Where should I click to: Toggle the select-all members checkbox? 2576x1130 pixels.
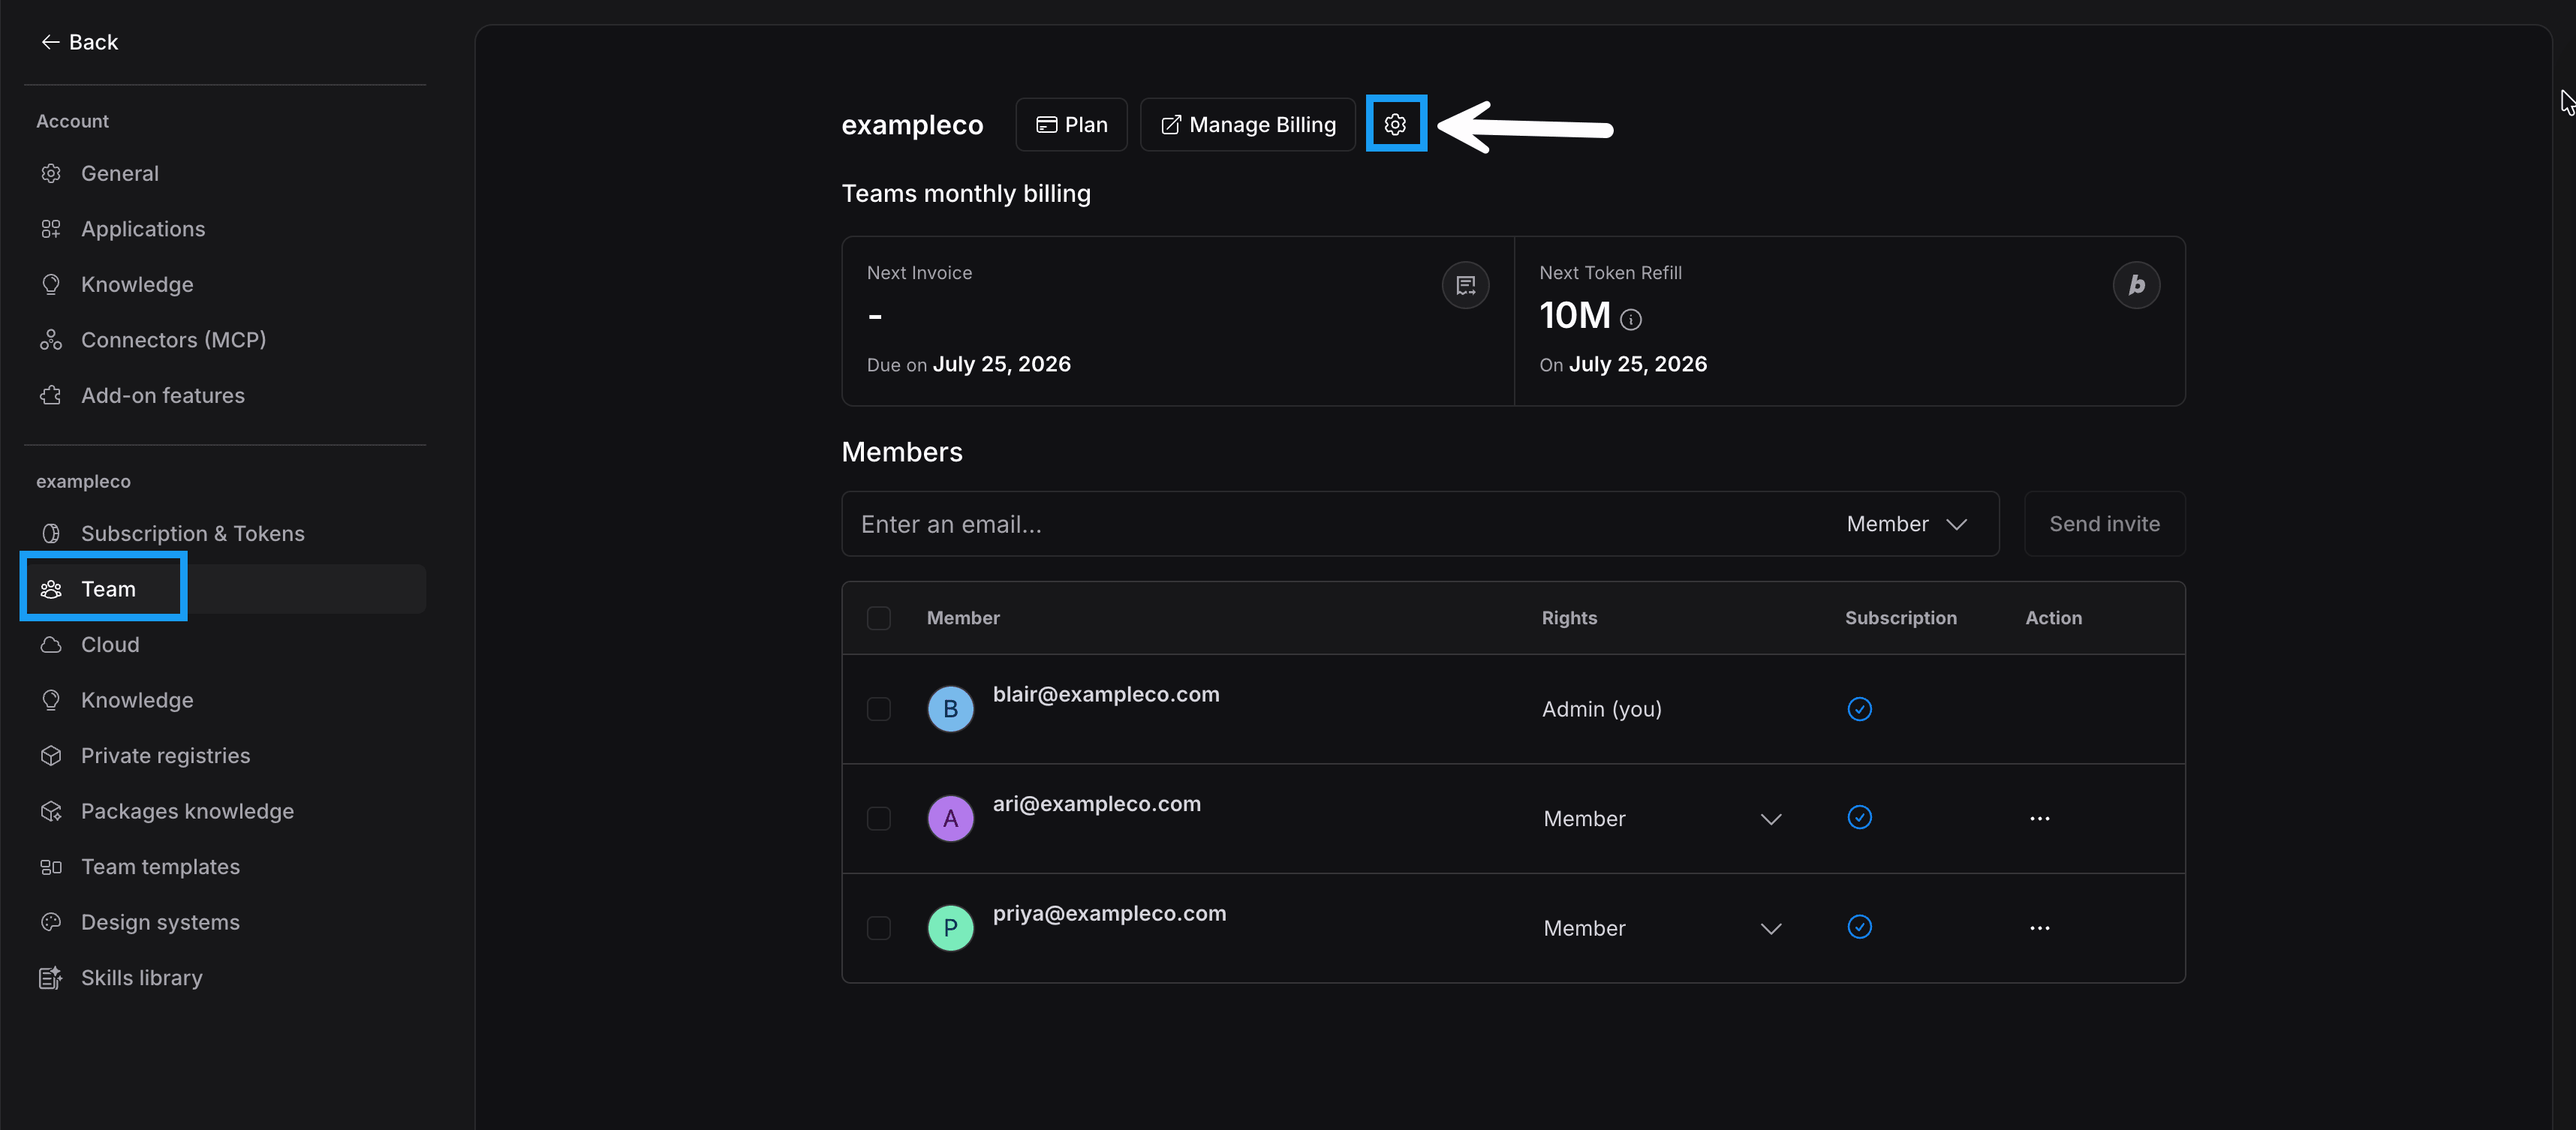click(878, 618)
